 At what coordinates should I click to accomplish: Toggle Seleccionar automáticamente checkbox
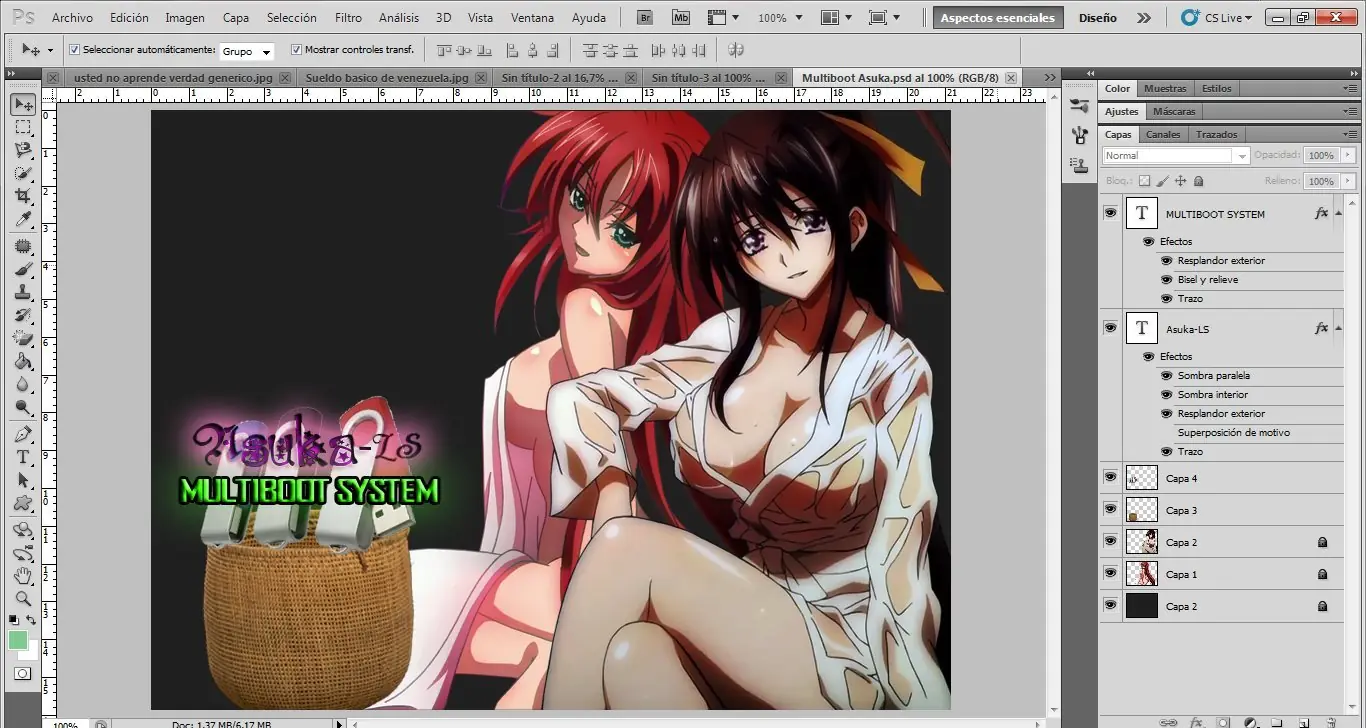pos(75,50)
